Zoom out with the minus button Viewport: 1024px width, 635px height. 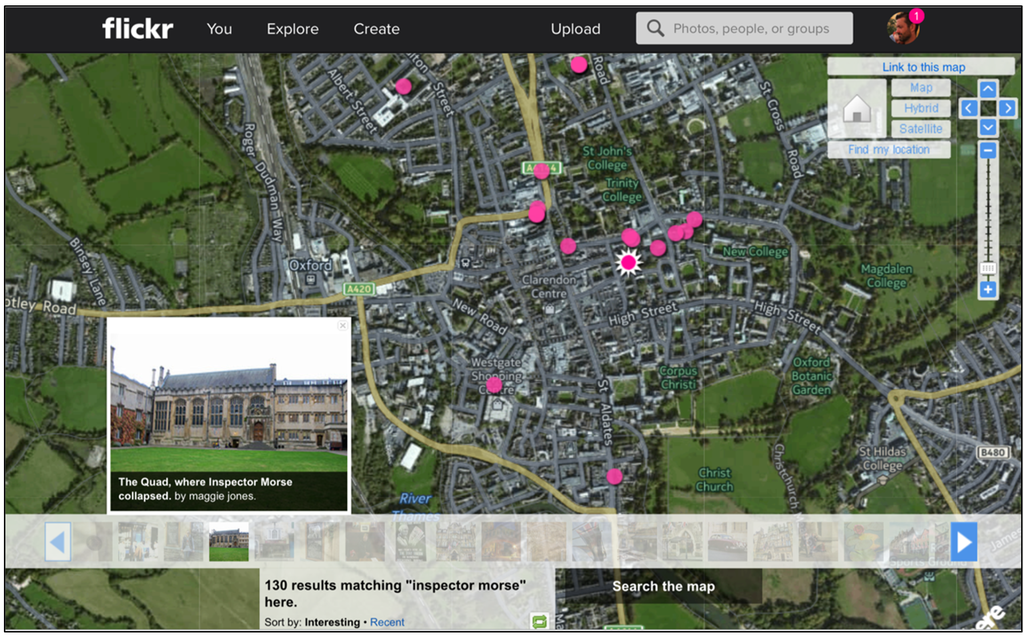coord(988,151)
